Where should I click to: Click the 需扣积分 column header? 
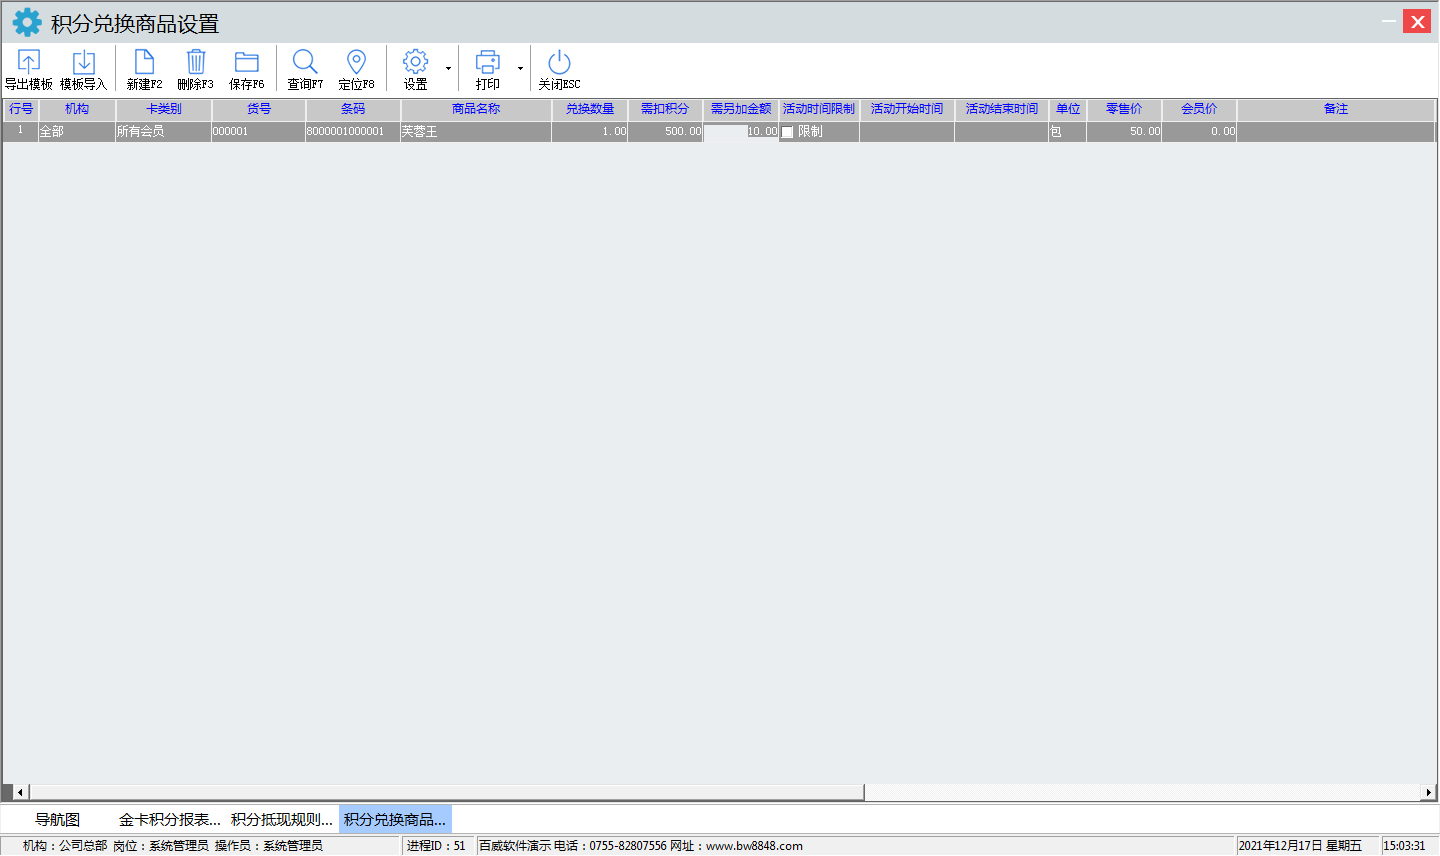pyautogui.click(x=665, y=109)
